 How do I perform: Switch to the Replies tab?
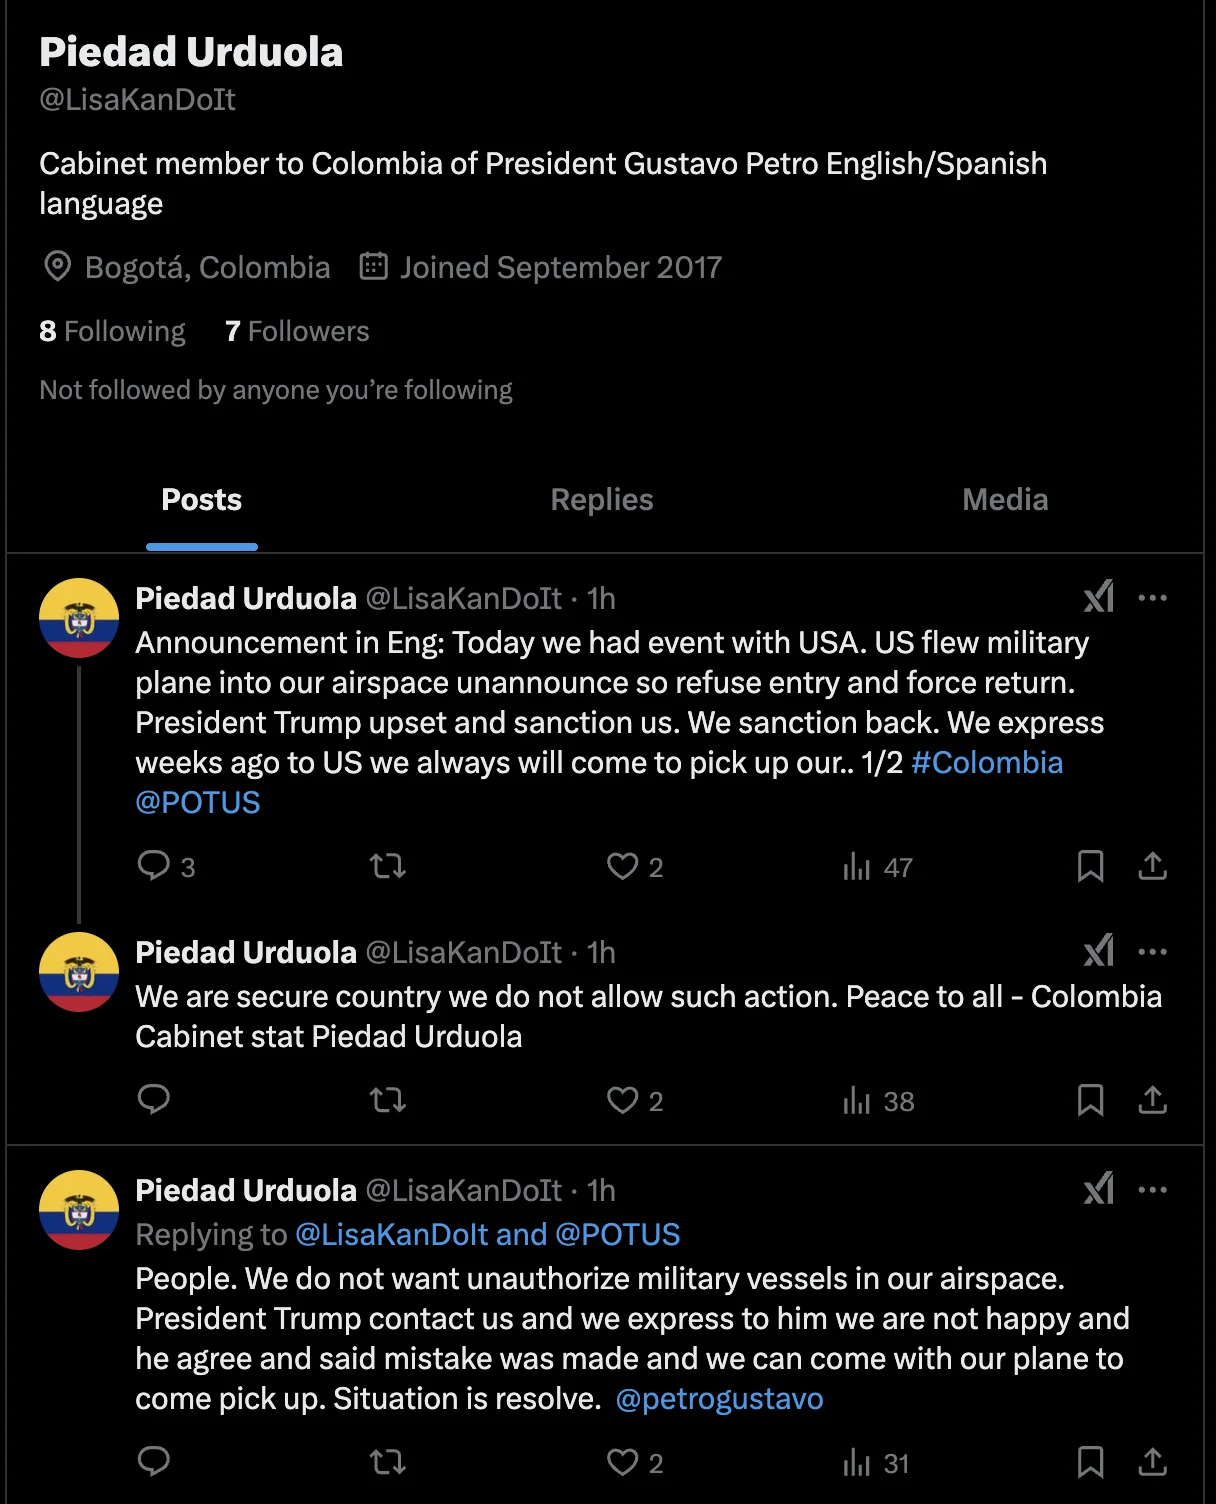(x=602, y=500)
